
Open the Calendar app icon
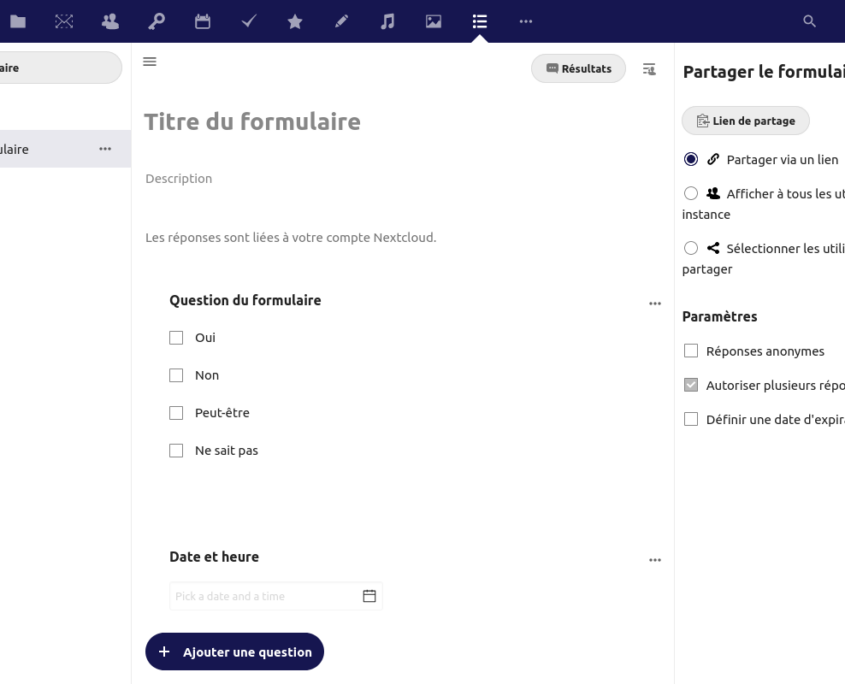pyautogui.click(x=203, y=21)
